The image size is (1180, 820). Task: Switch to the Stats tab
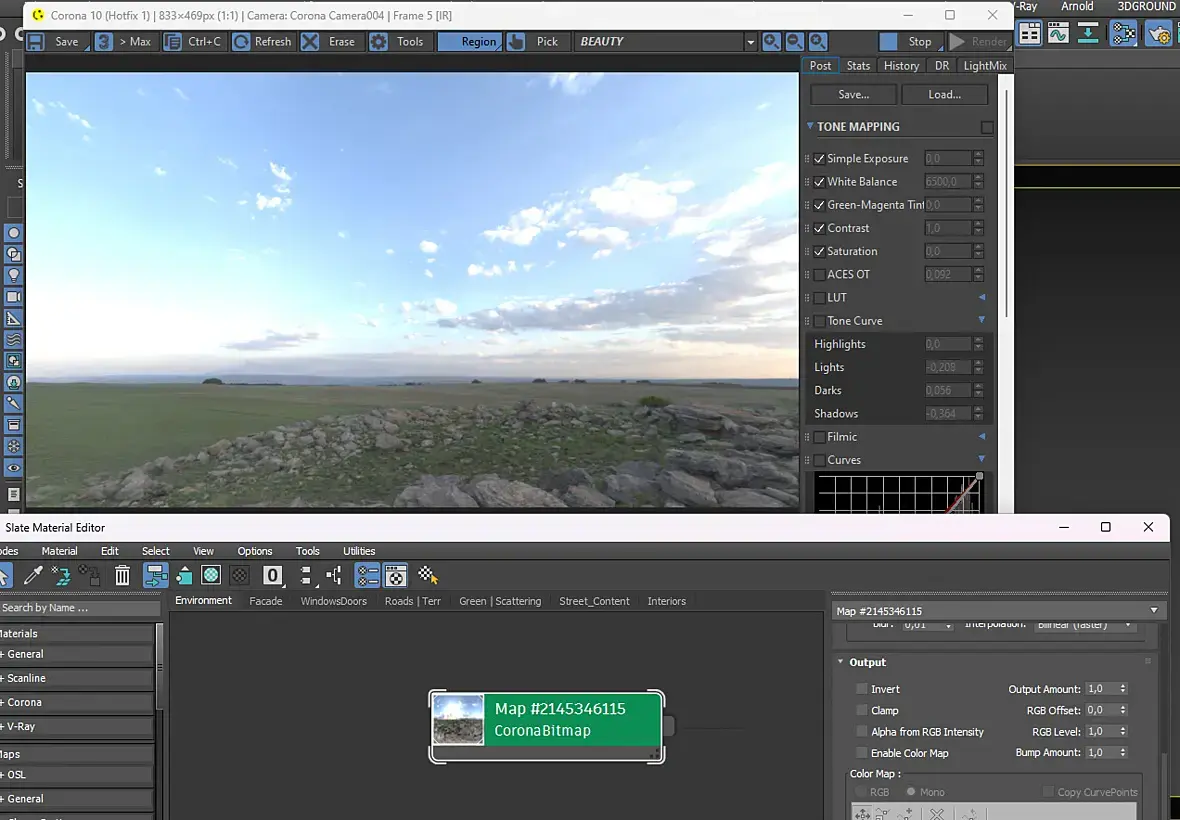point(858,66)
